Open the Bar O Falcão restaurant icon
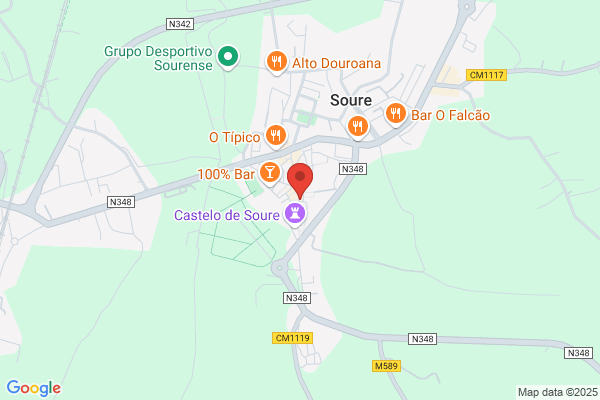Screen dimensions: 600x400 pyautogui.click(x=396, y=114)
